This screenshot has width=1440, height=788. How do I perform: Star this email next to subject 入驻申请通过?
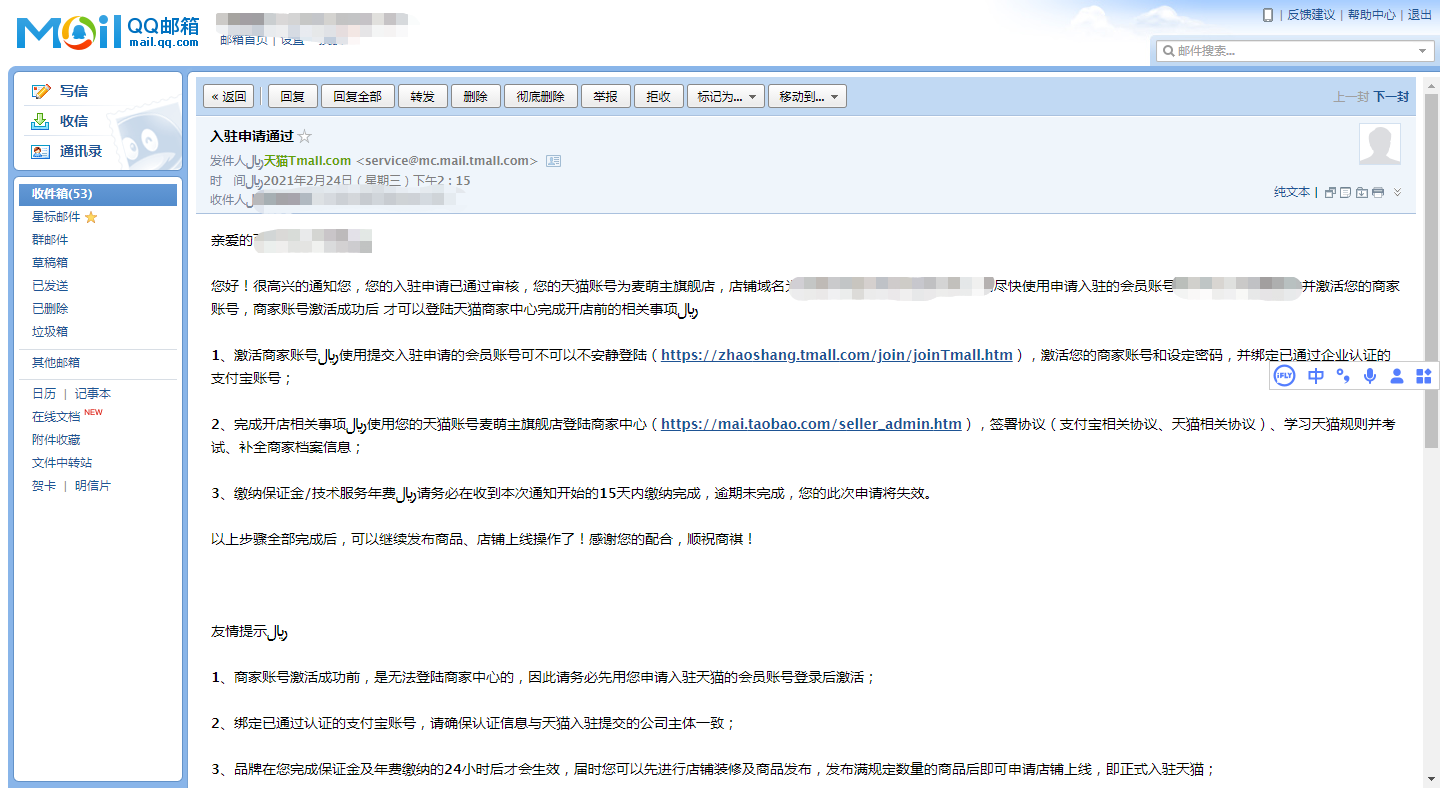(305, 136)
